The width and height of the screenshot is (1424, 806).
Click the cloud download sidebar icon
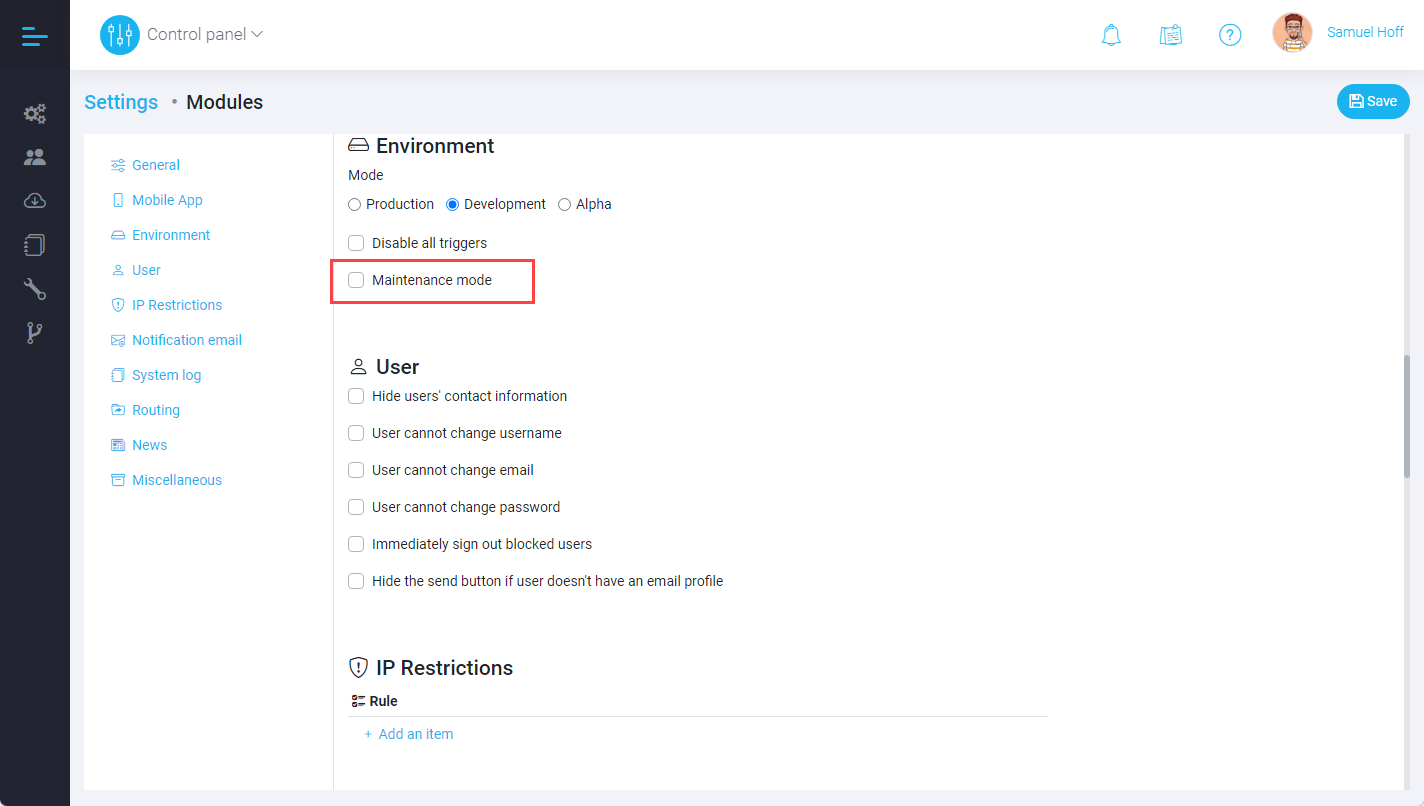(35, 201)
